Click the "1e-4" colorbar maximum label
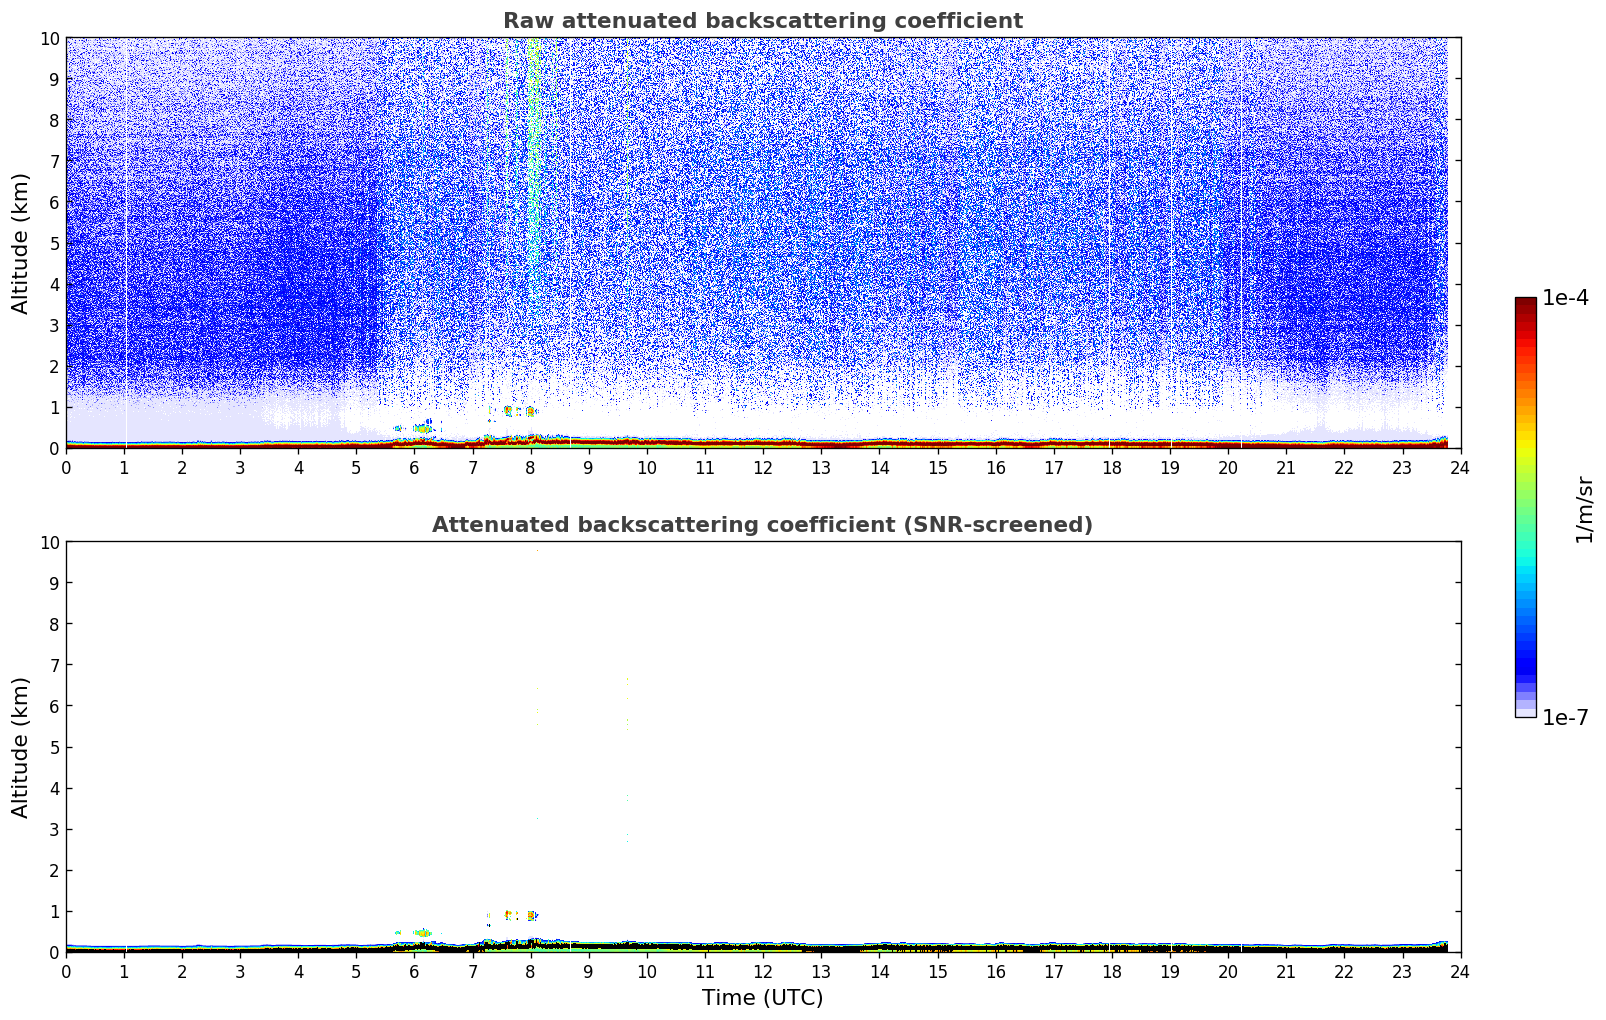The width and height of the screenshot is (1606, 1020). (x=1565, y=298)
